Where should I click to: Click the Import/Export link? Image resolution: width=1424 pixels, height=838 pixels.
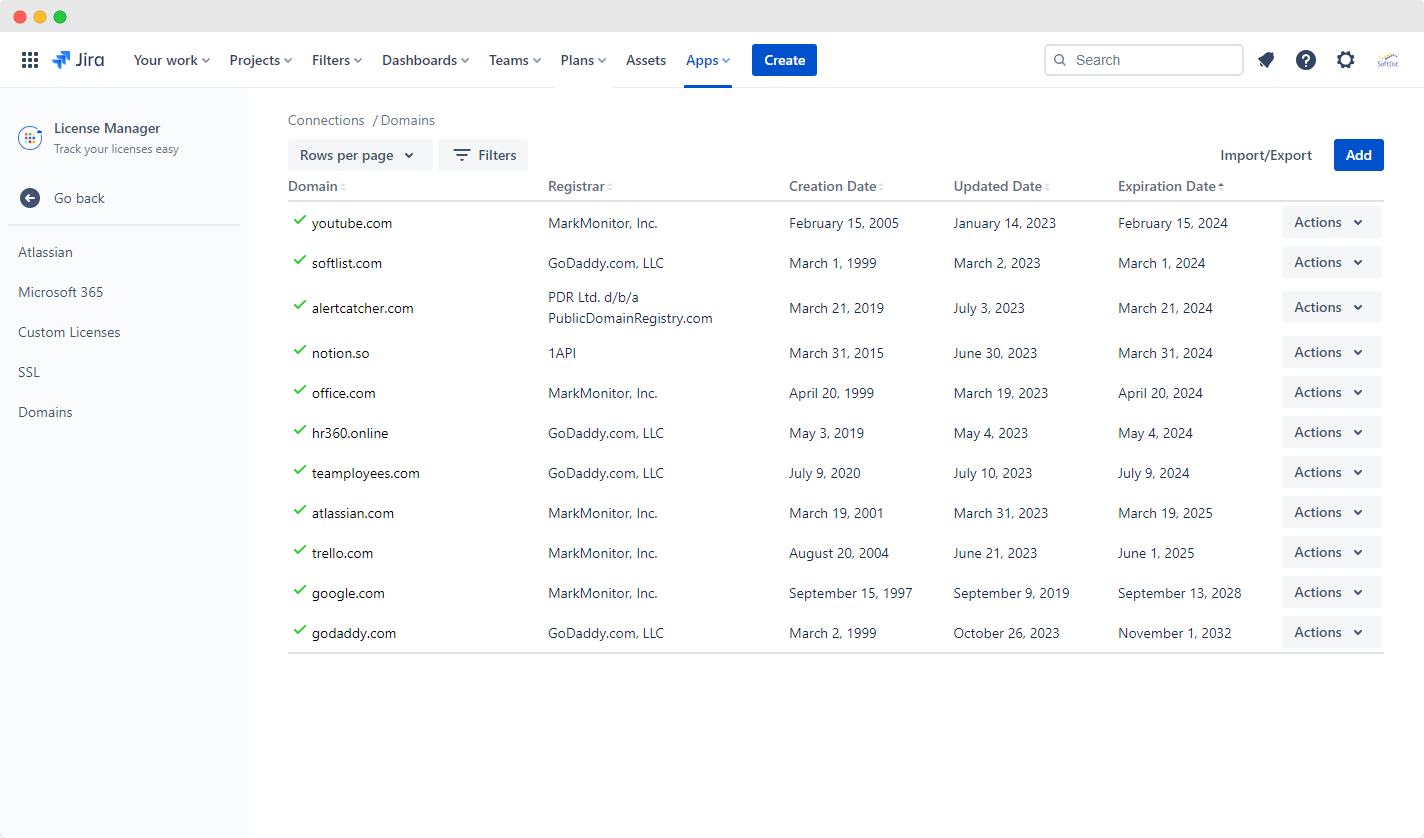(1266, 155)
